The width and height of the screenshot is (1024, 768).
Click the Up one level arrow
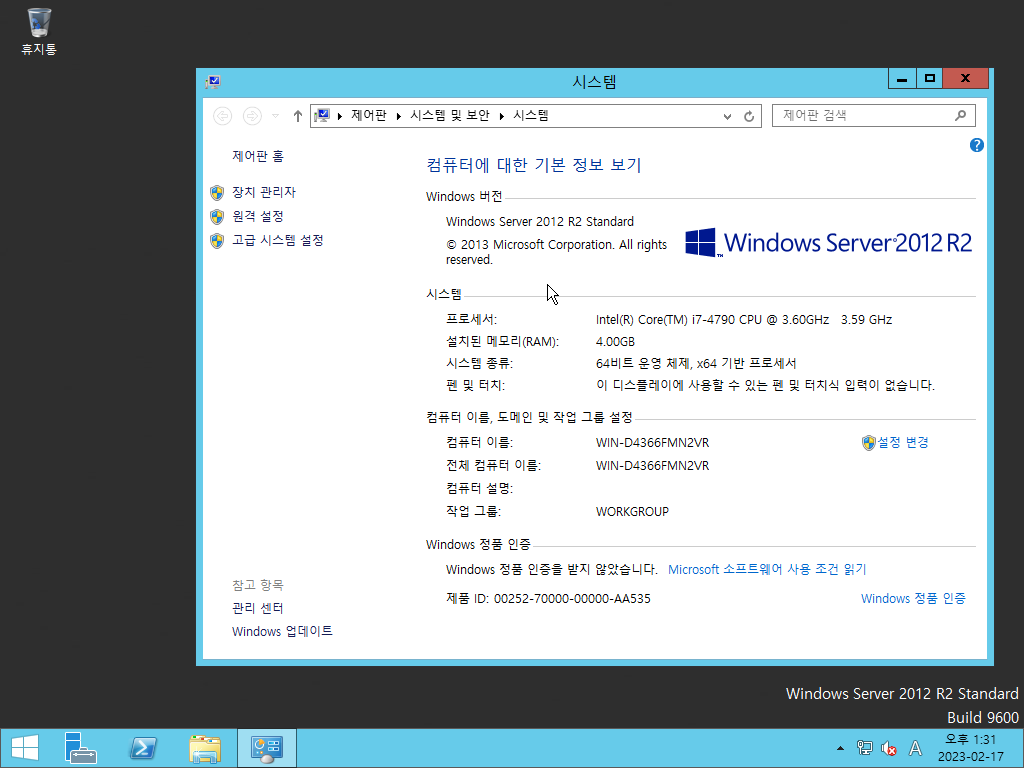[x=298, y=116]
